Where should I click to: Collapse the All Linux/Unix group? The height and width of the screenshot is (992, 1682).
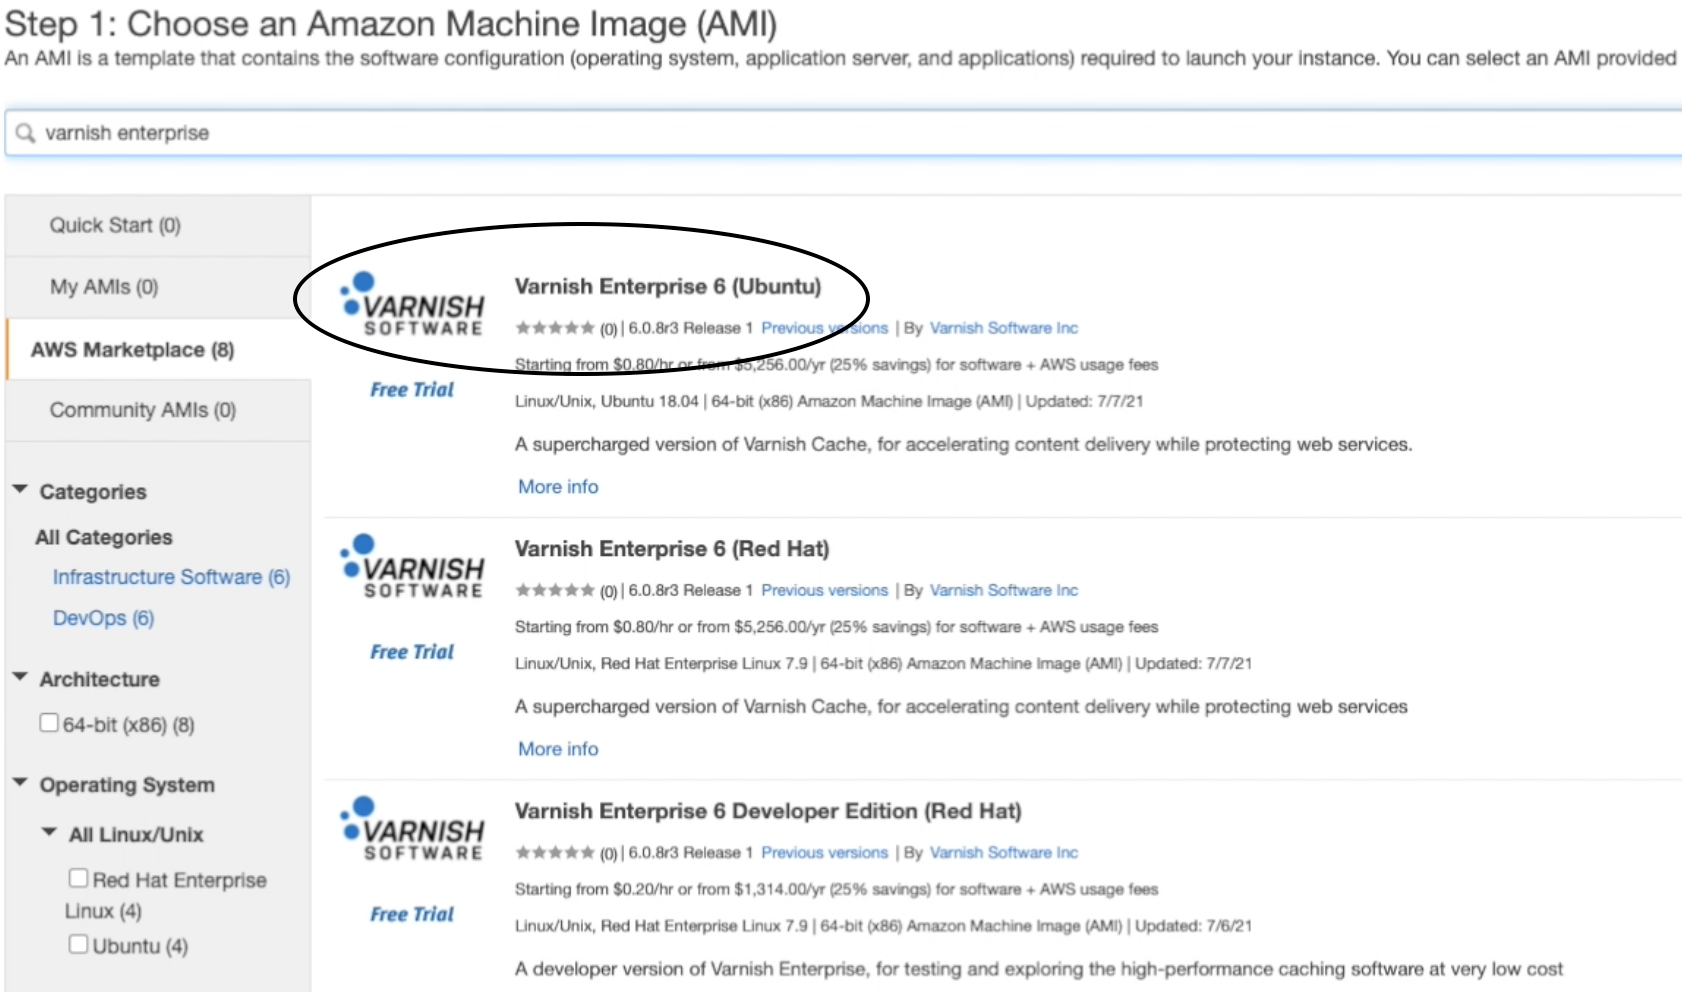click(x=49, y=833)
